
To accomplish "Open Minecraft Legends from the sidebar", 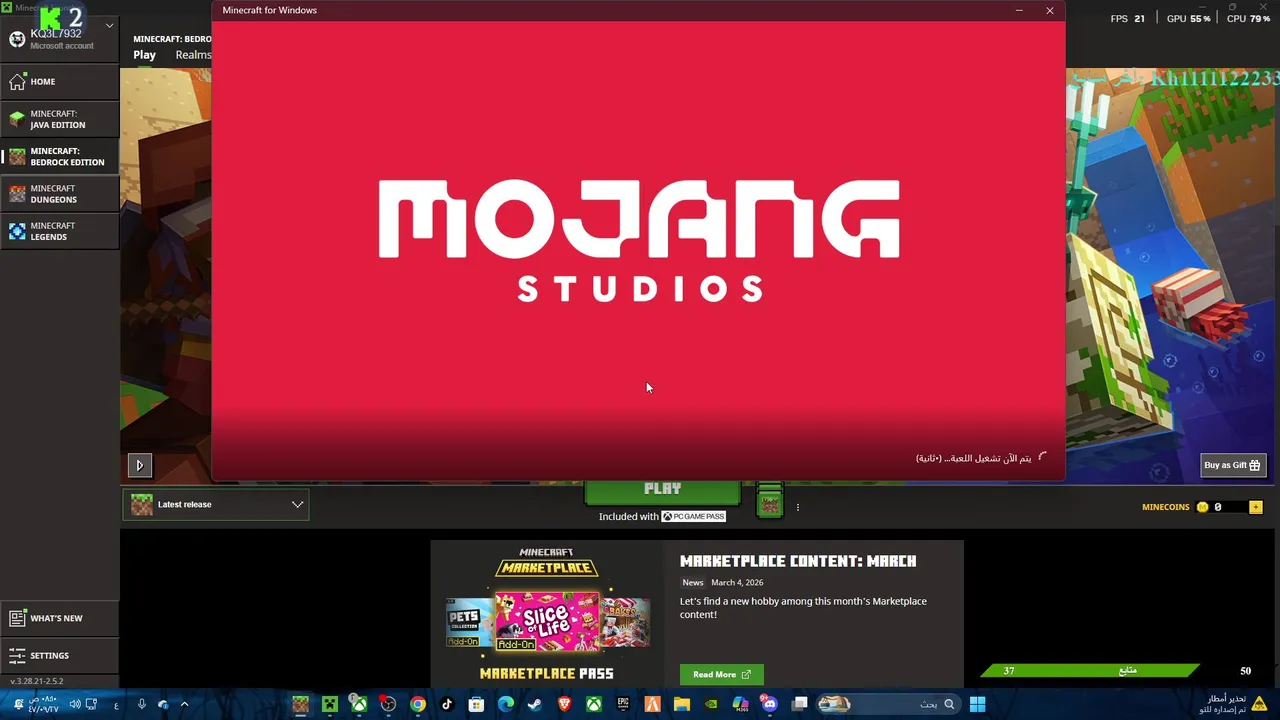I will click(x=59, y=231).
